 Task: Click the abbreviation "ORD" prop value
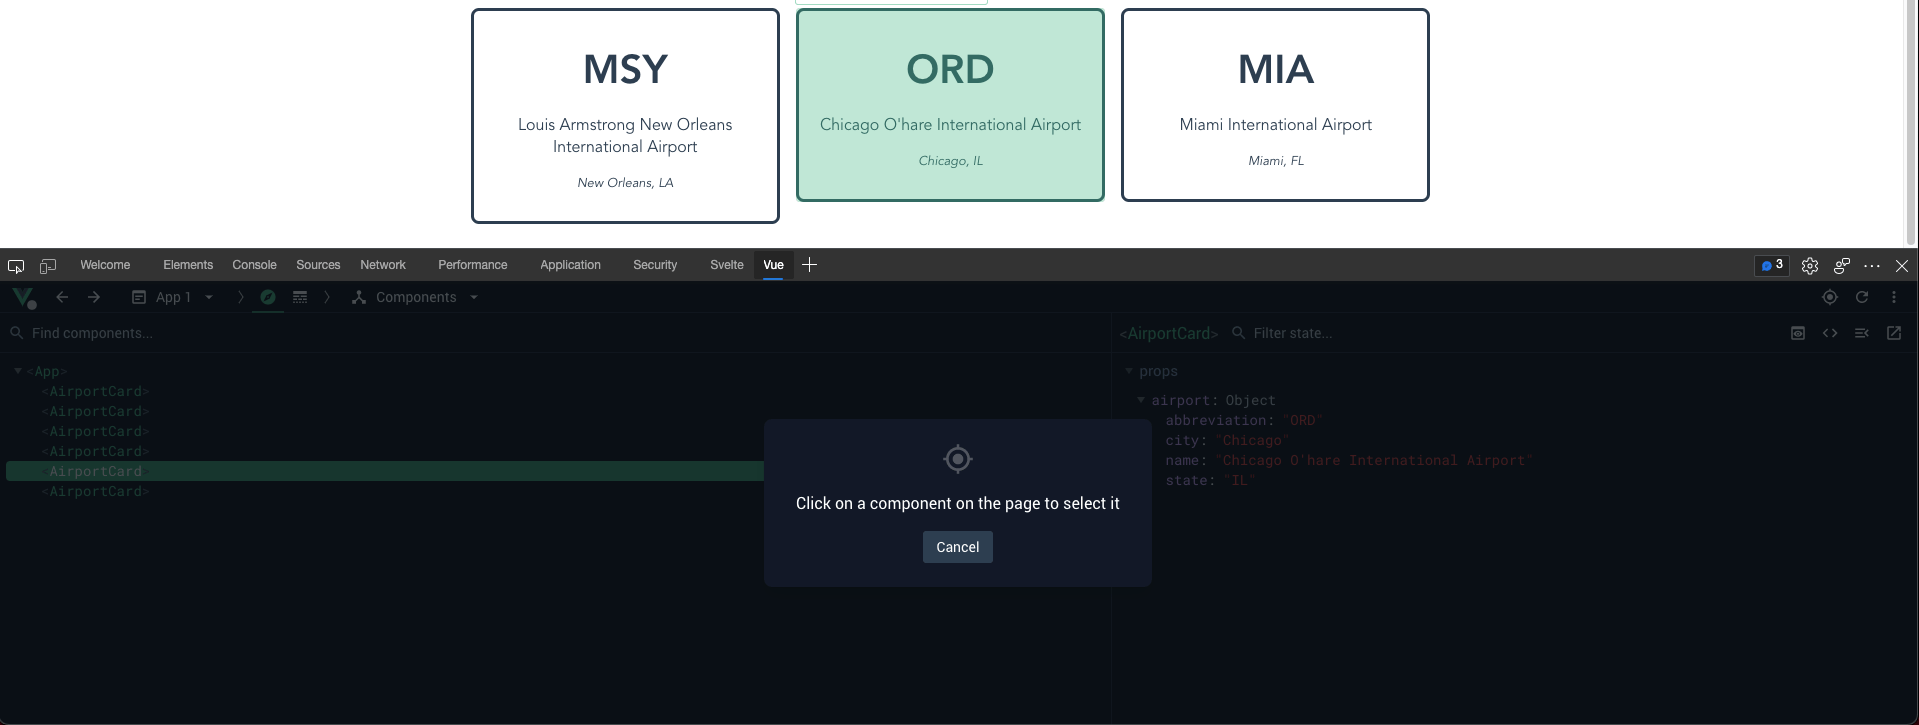coord(1302,420)
